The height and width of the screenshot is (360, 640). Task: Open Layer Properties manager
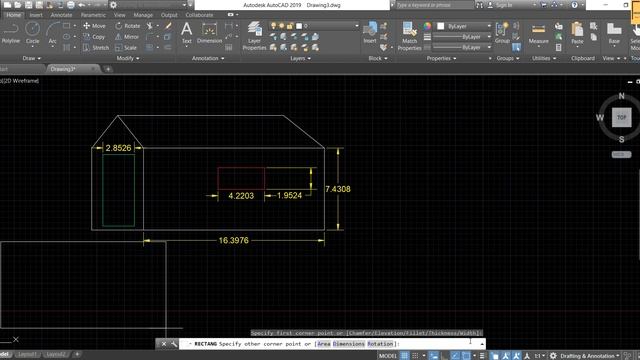tap(254, 36)
